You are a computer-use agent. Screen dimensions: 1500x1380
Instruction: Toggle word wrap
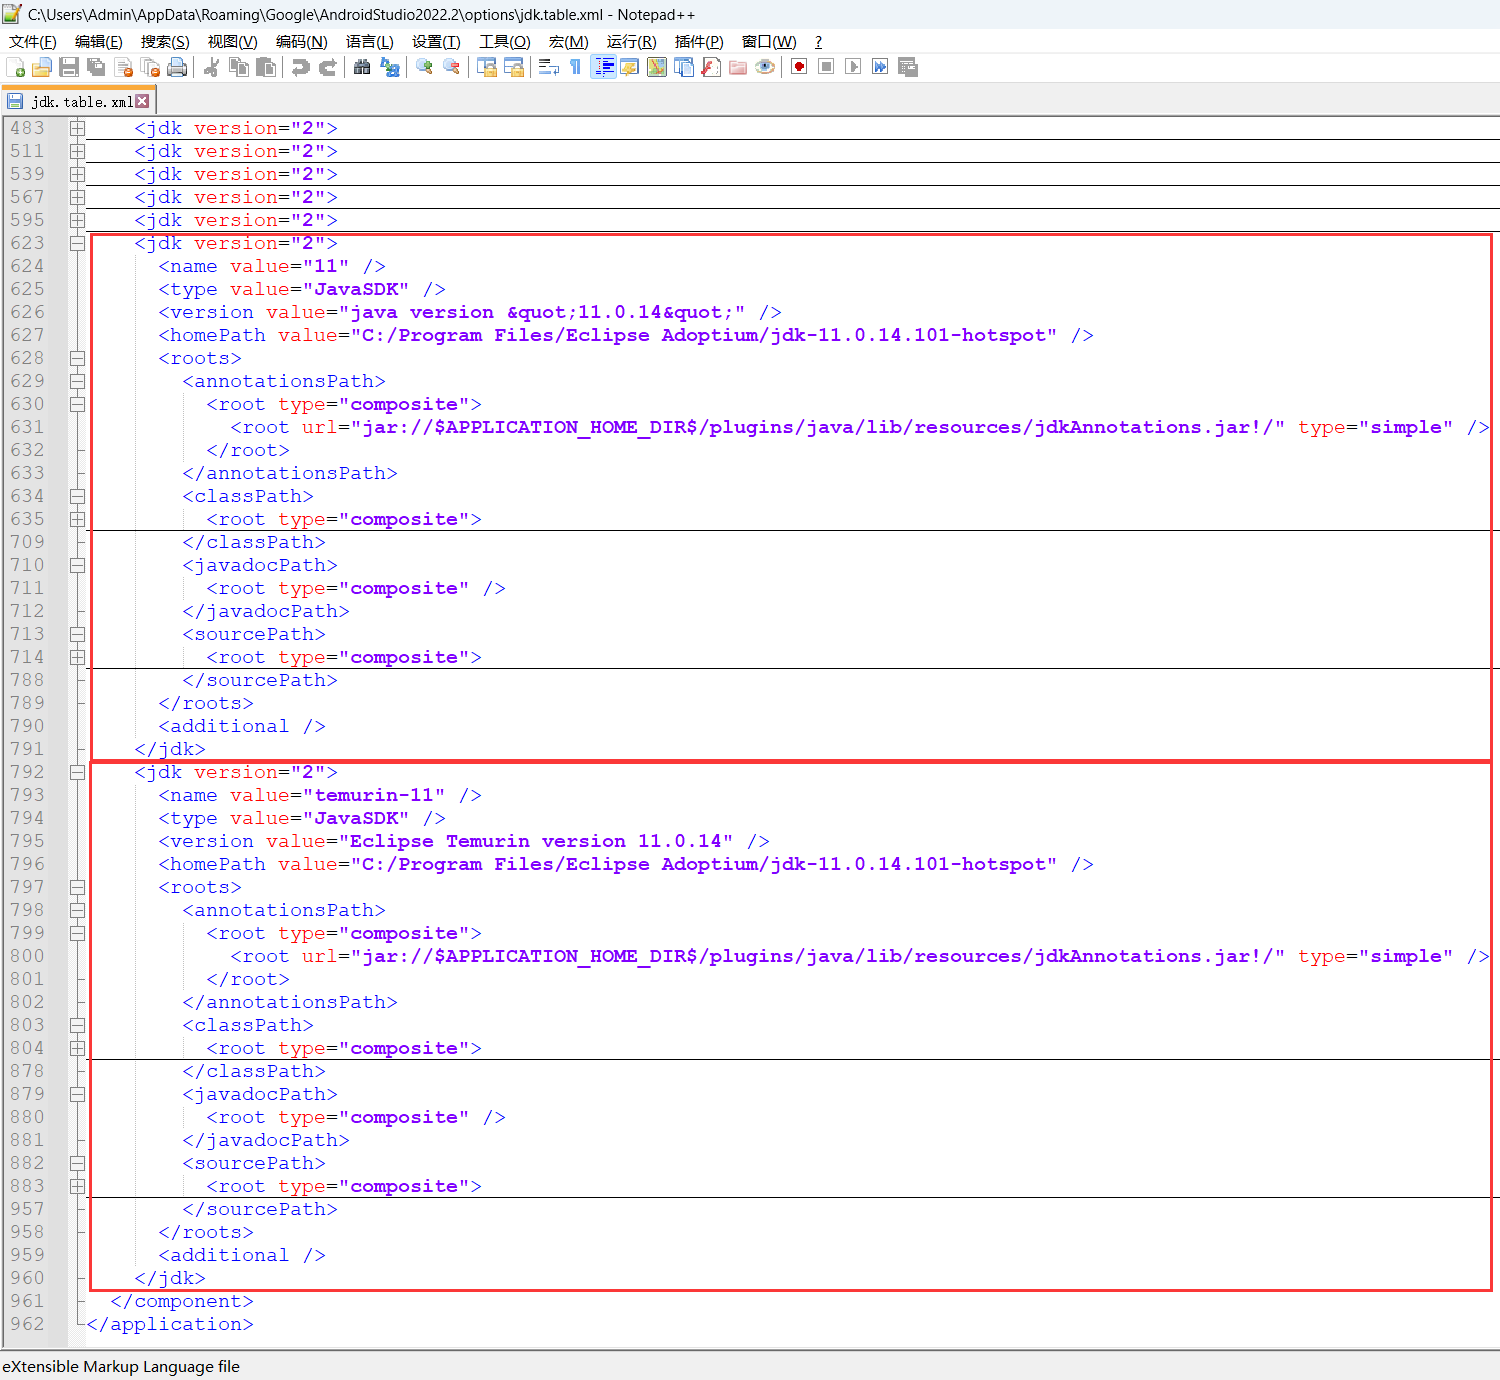(547, 67)
